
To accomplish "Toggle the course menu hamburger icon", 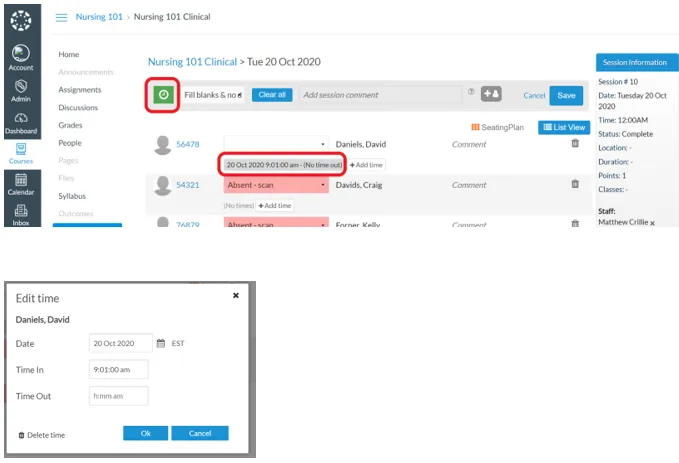I will tap(61, 17).
